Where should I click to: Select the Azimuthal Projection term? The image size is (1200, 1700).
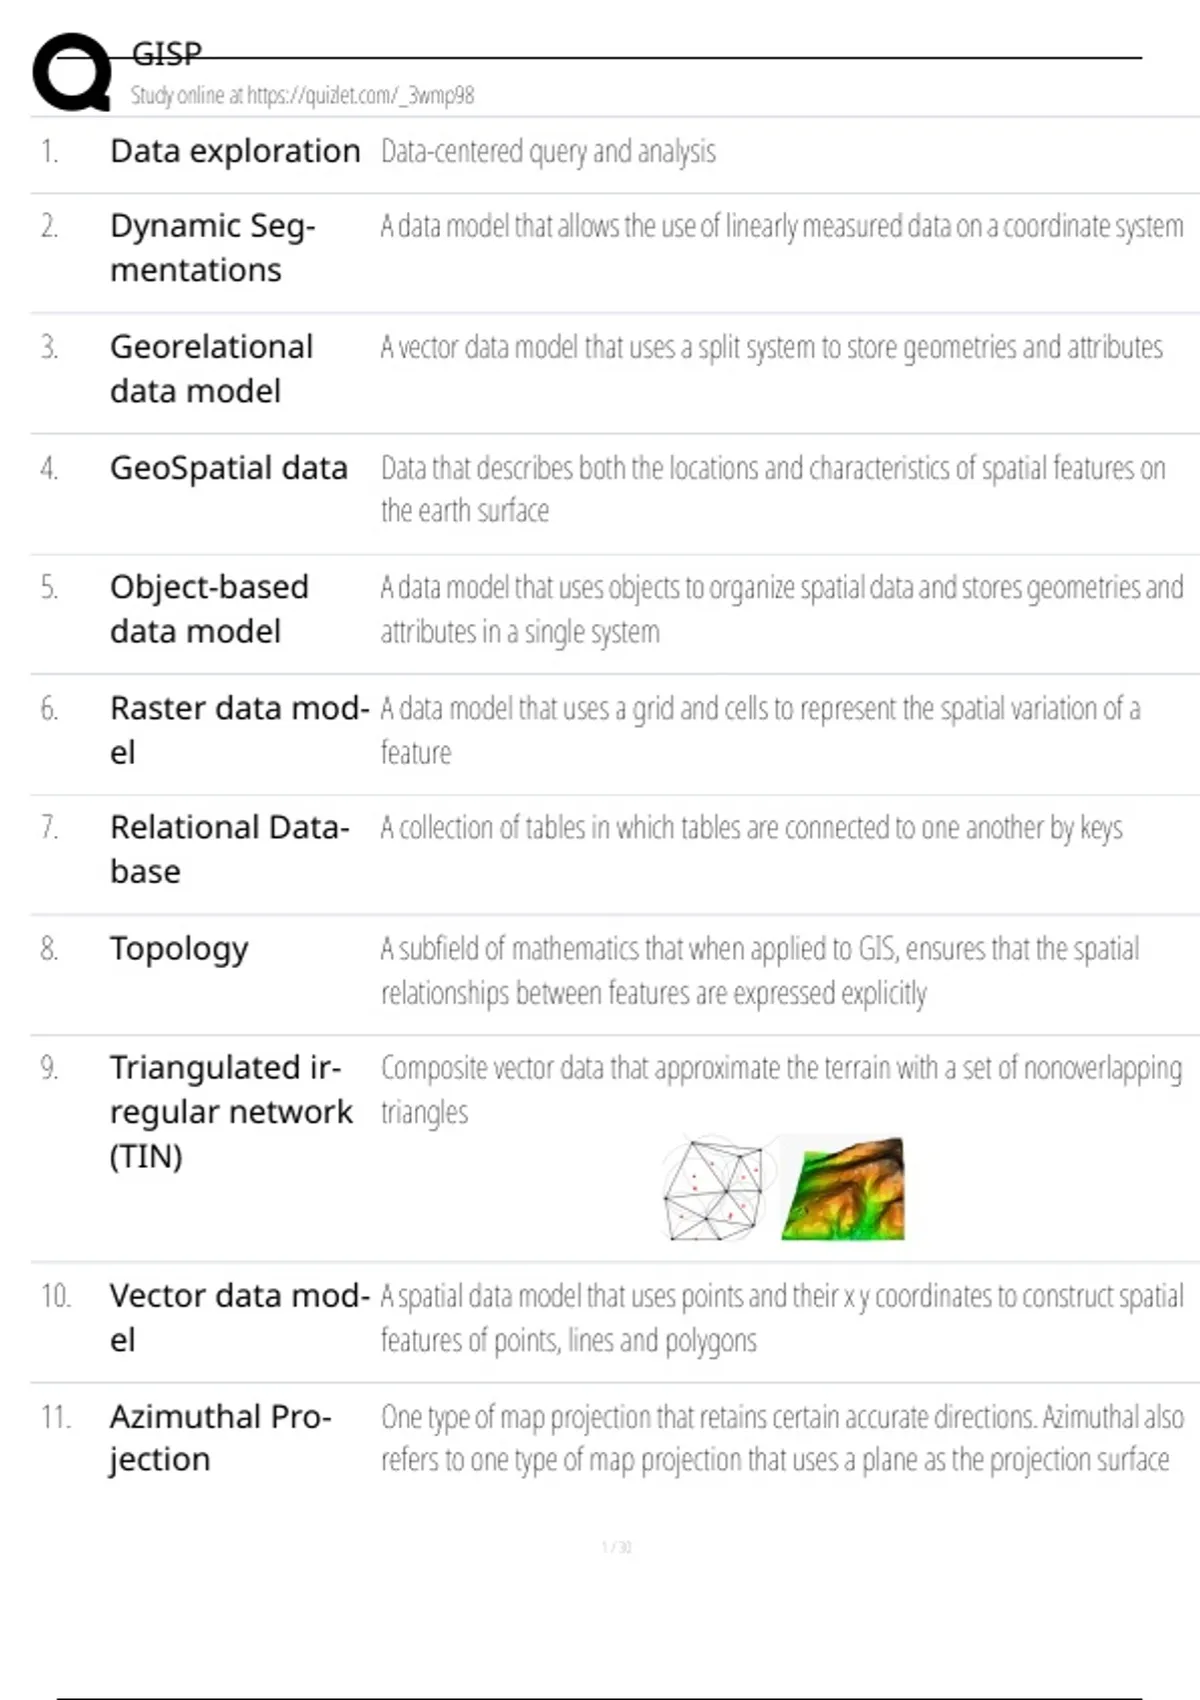[220, 1438]
